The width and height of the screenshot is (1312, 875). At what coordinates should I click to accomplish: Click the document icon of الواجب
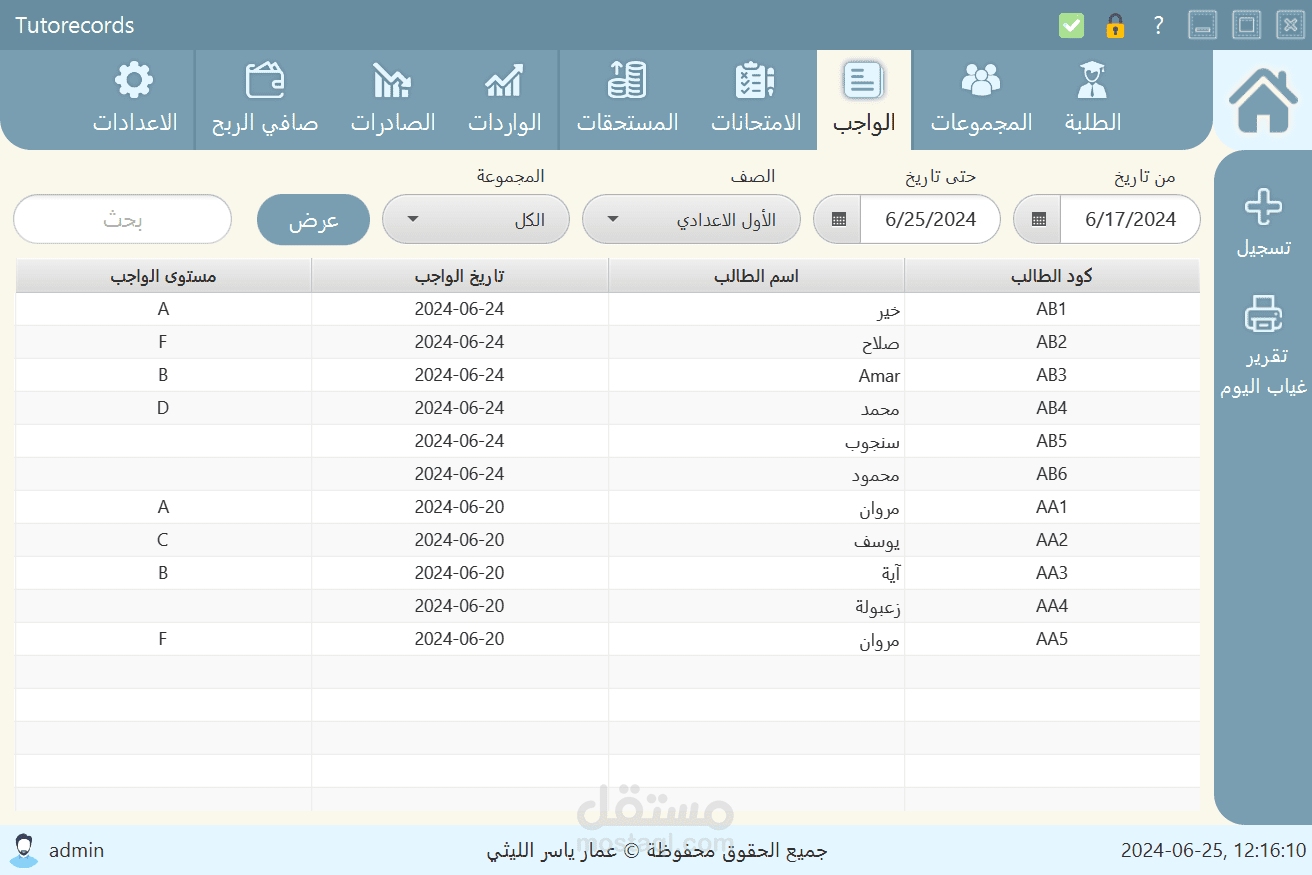point(863,80)
